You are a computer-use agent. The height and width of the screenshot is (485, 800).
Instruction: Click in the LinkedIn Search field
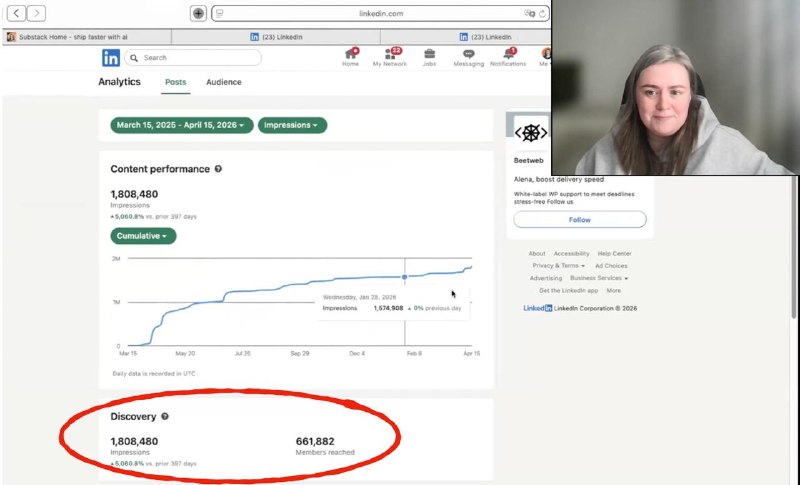pyautogui.click(x=193, y=58)
